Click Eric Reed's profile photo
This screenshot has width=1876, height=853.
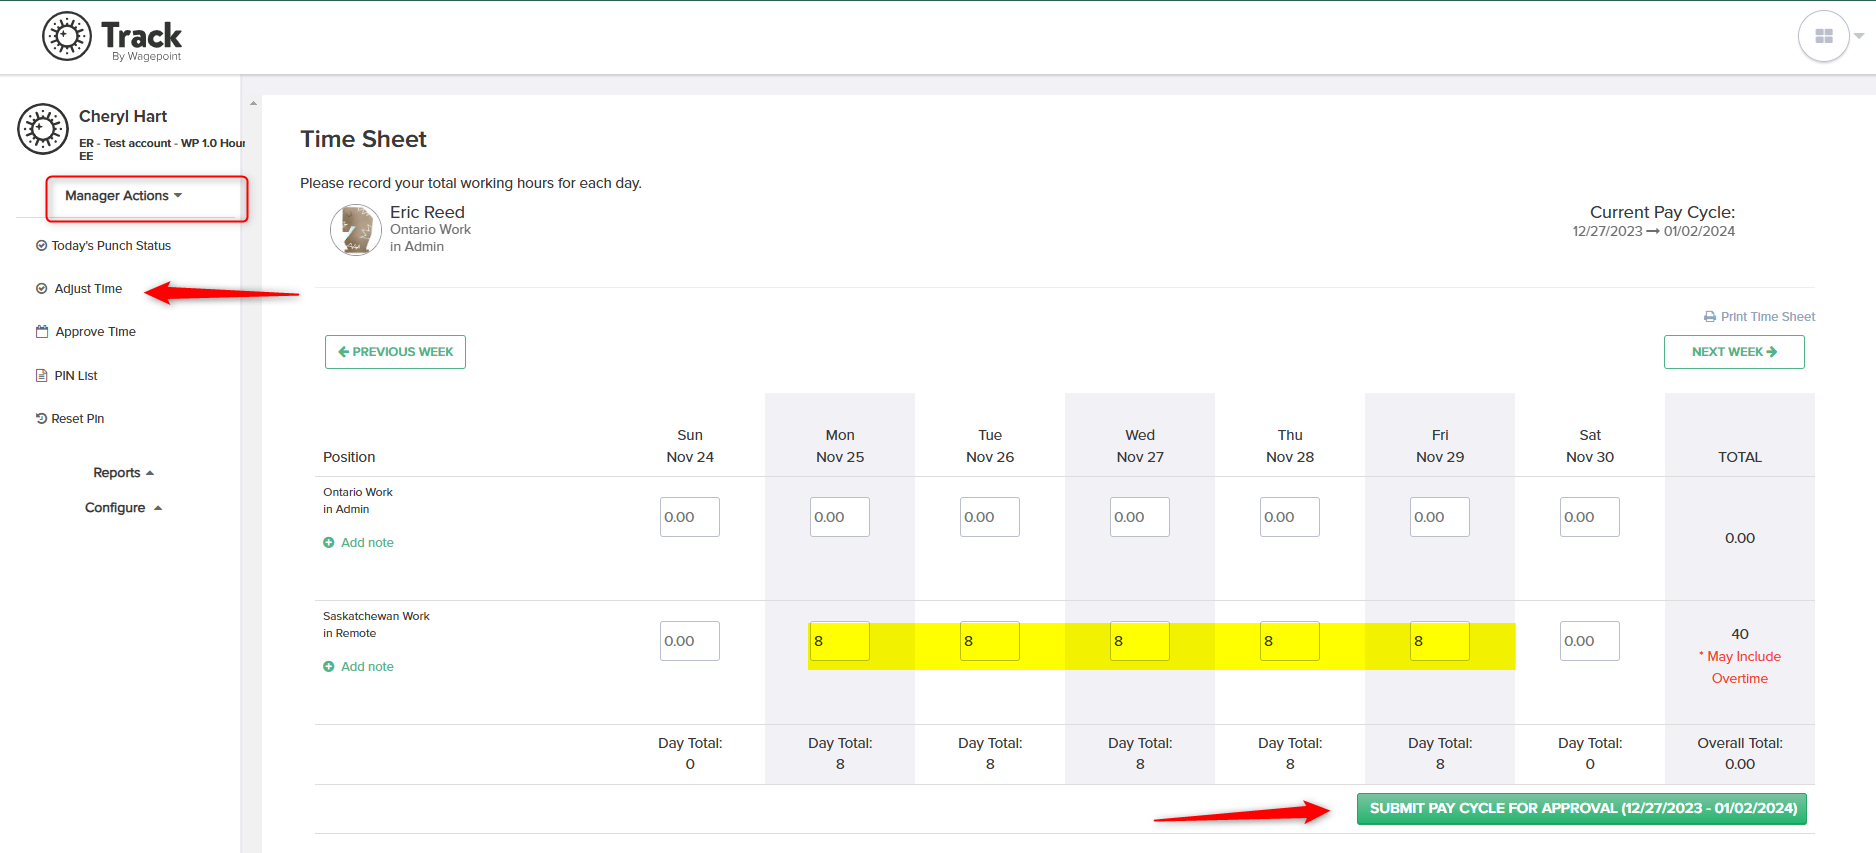coord(356,230)
